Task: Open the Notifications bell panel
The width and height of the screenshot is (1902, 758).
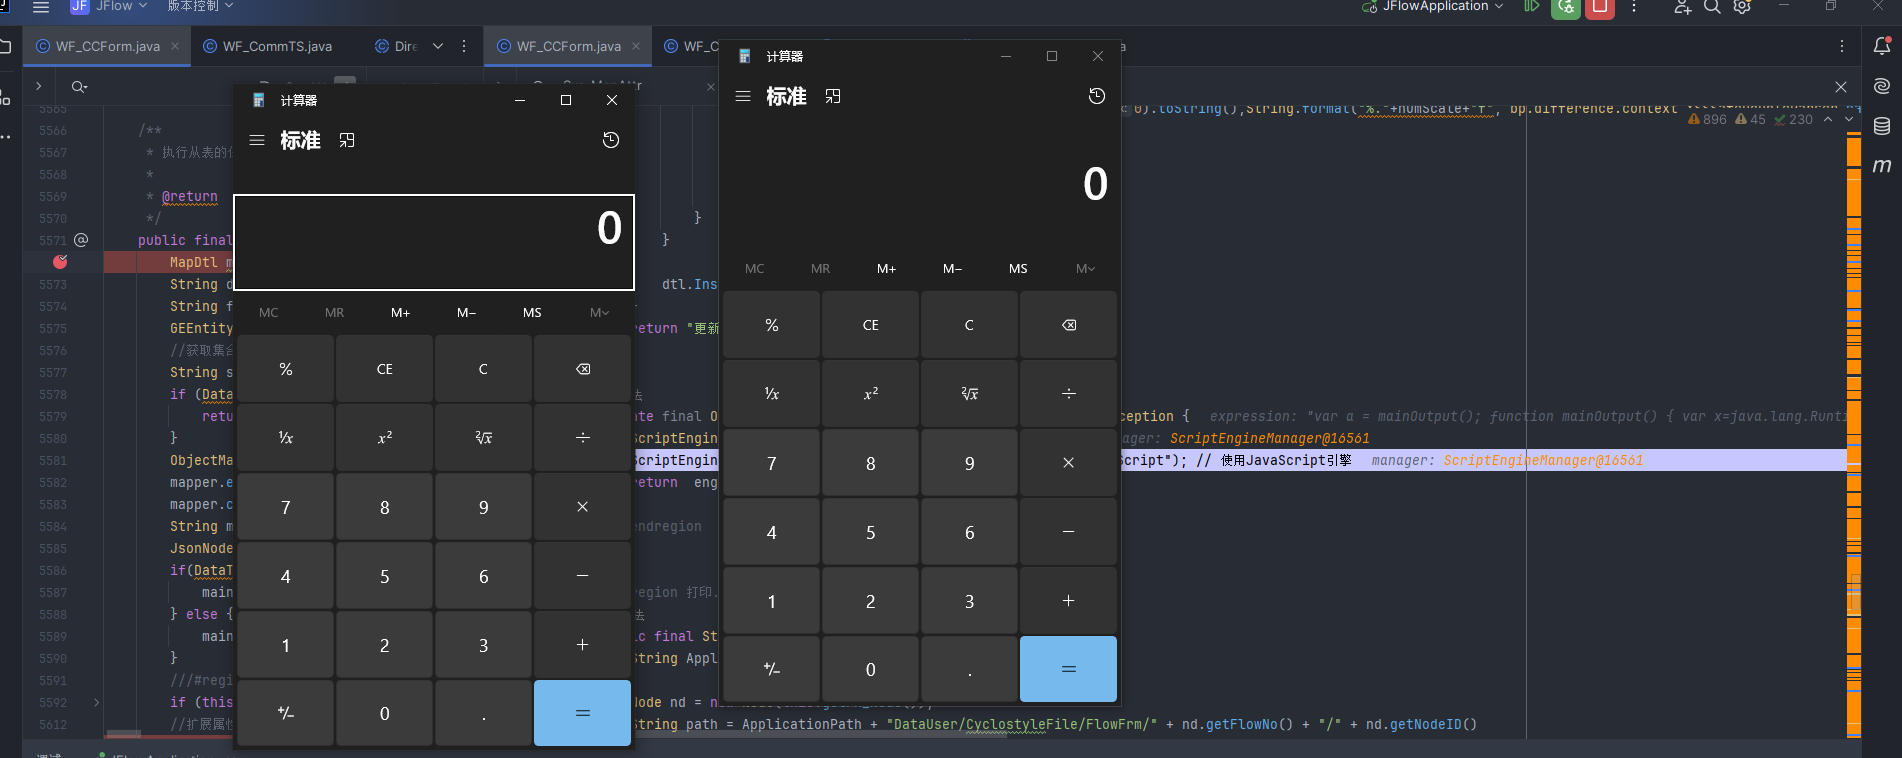Action: tap(1882, 46)
